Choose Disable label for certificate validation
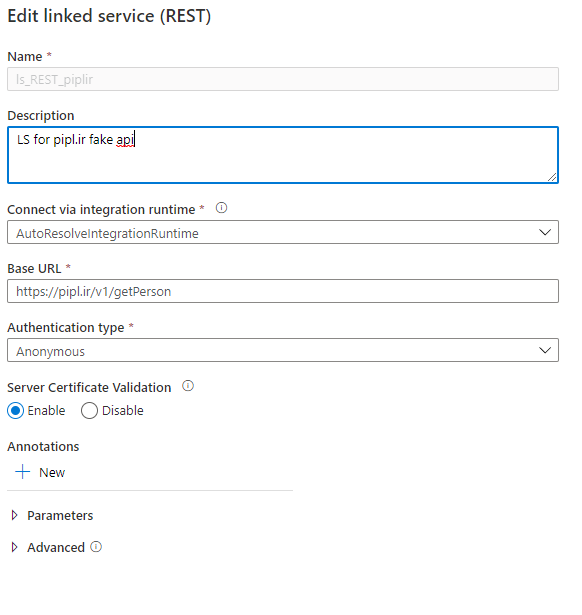 click(x=123, y=411)
